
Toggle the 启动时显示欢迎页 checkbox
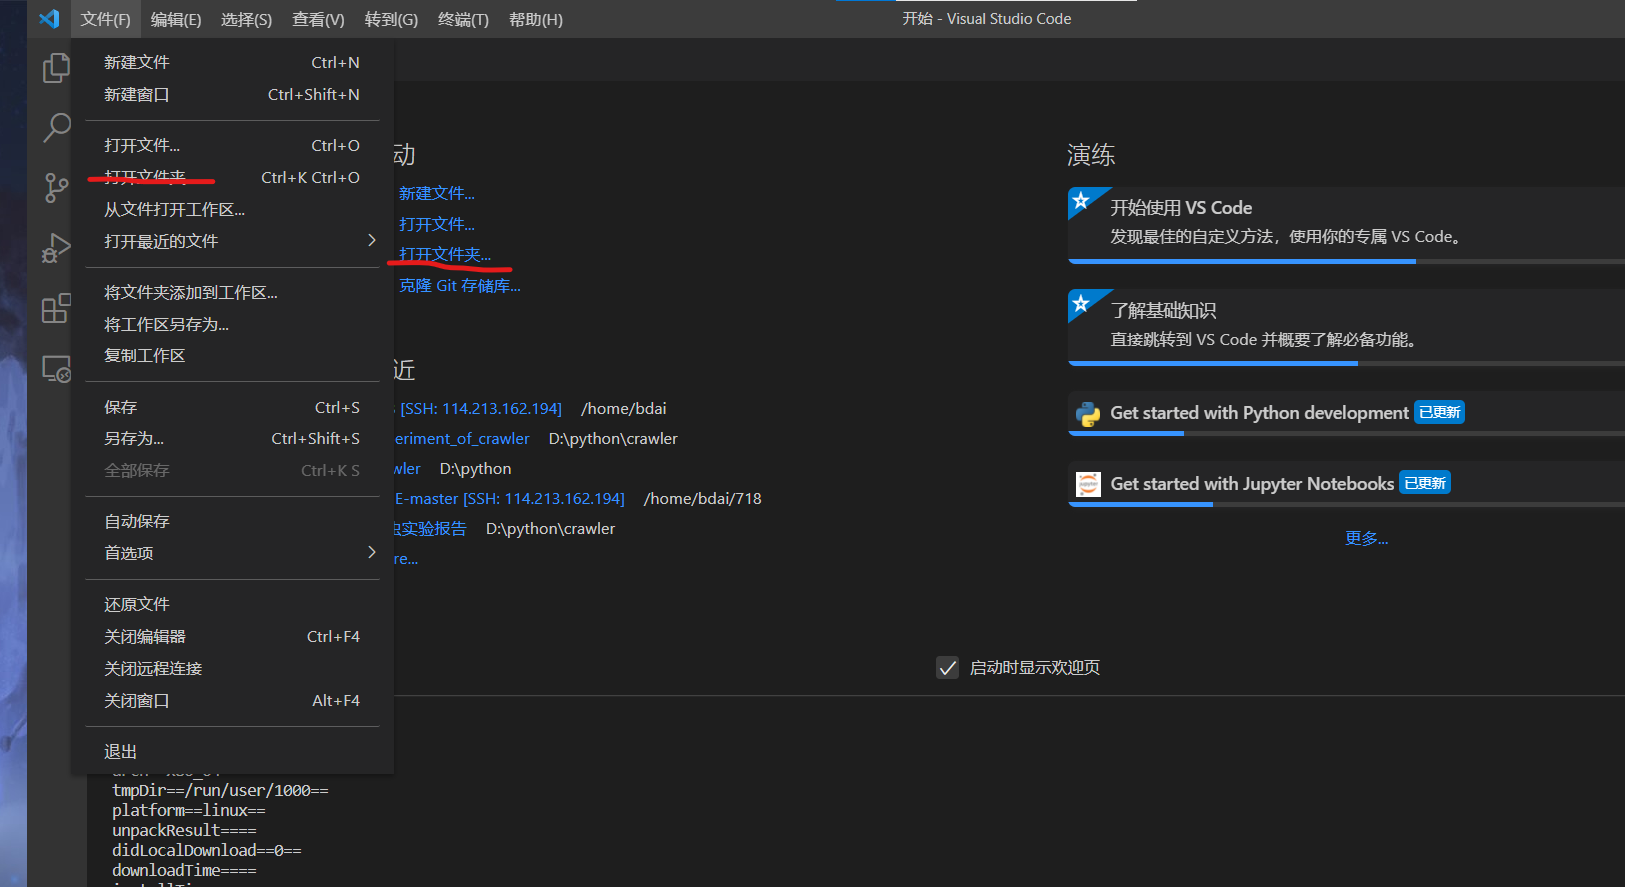(x=947, y=668)
